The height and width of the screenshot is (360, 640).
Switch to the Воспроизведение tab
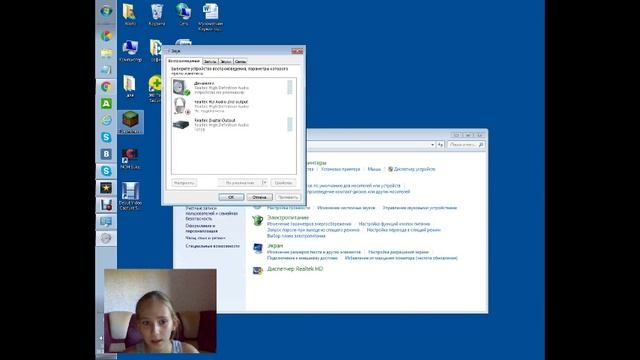point(184,61)
